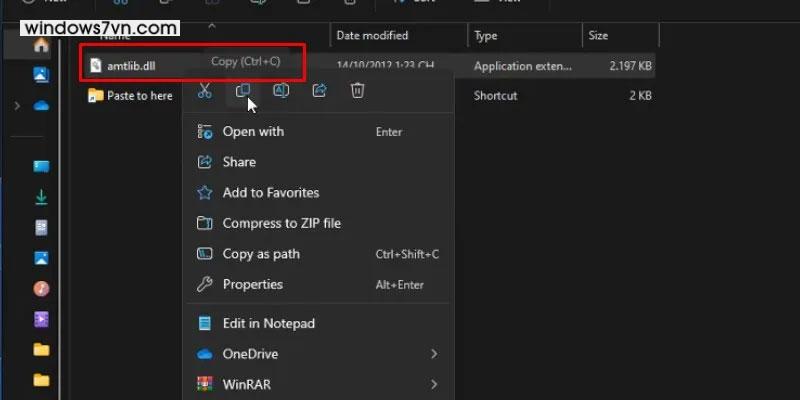This screenshot has height=400, width=800.
Task: Open the OneDrive cloud icon in sidebar
Action: (41, 105)
